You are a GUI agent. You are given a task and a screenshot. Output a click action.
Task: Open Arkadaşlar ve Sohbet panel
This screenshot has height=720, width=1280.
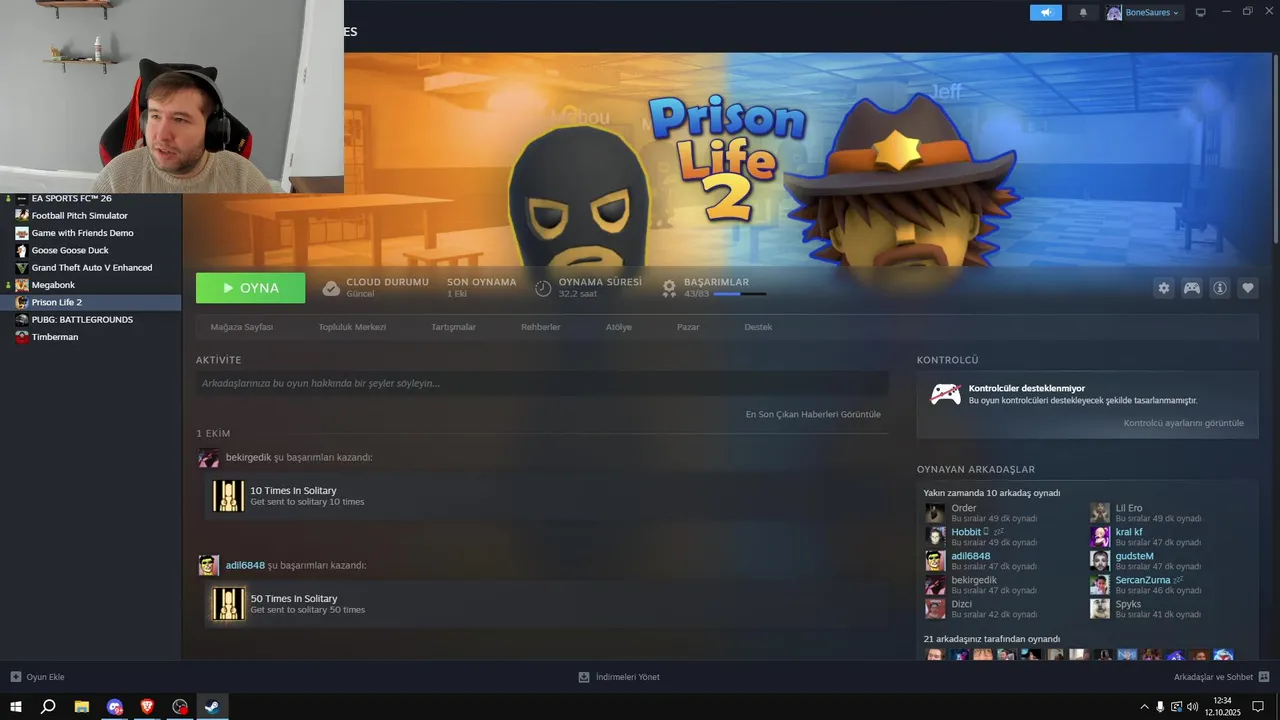[1222, 677]
